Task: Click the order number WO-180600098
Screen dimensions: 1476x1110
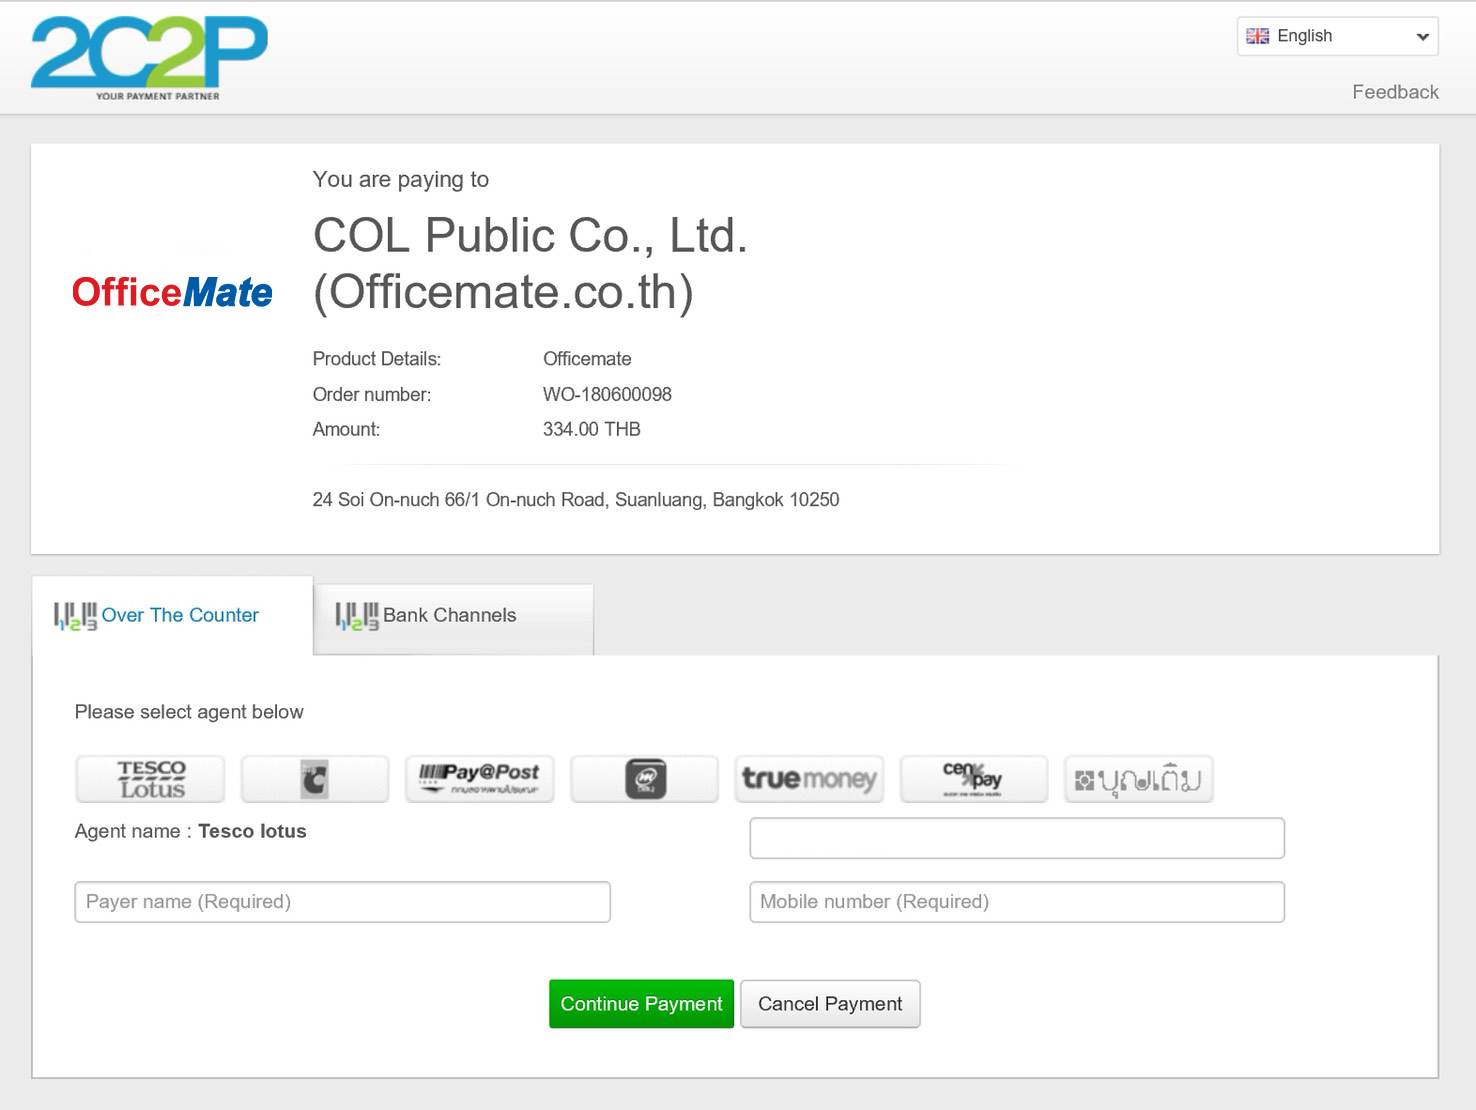Action: pyautogui.click(x=607, y=394)
